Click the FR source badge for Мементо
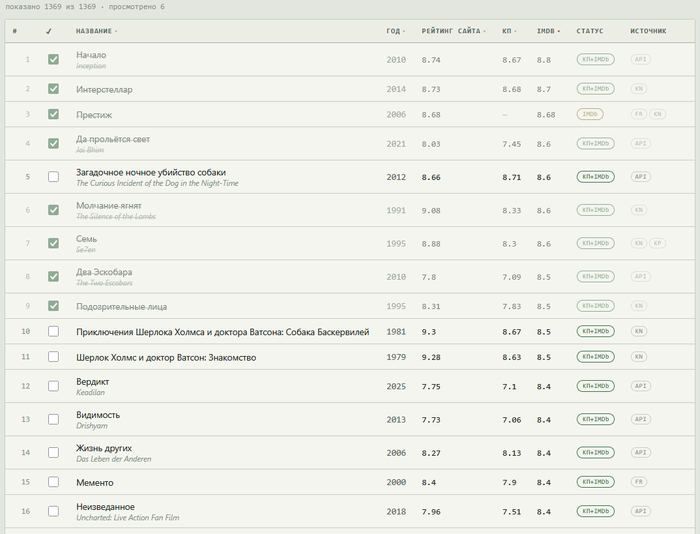This screenshot has width=700, height=534. (638, 482)
